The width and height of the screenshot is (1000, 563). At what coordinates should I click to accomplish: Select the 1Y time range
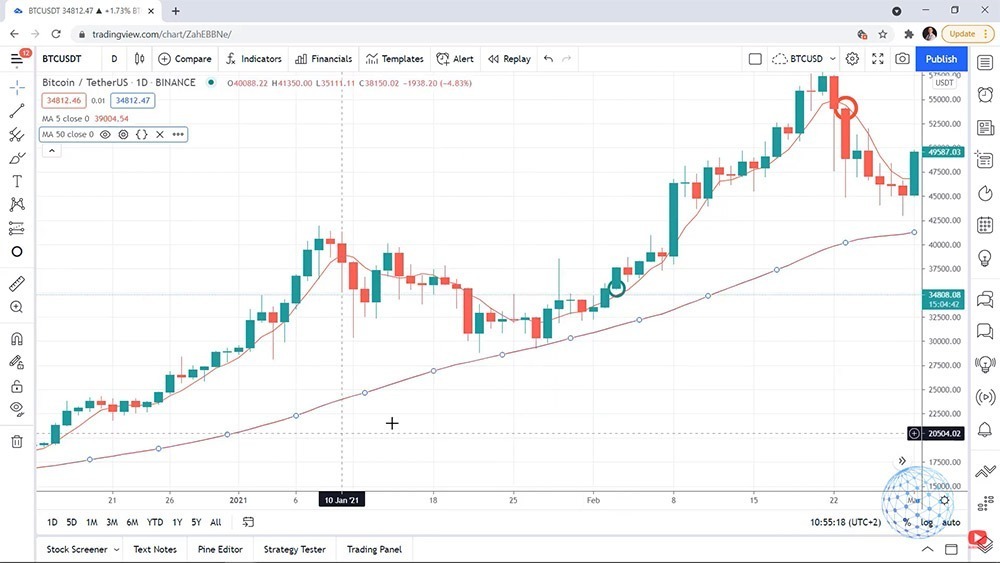click(177, 522)
